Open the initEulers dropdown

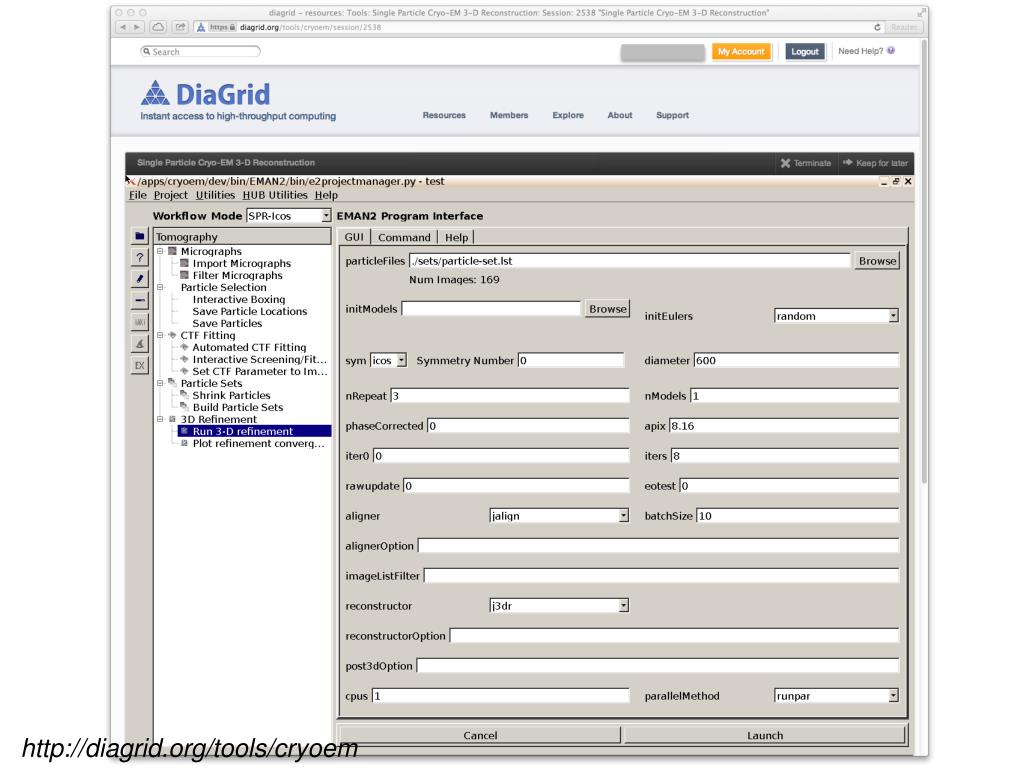click(836, 316)
